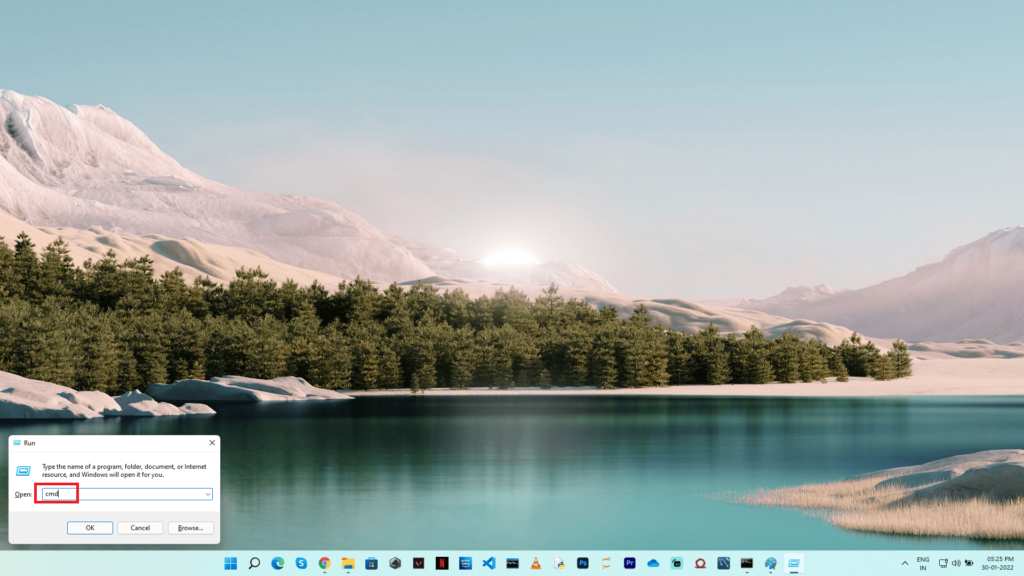Screen dimensions: 1024x576
Task: Open the Browse... file picker
Action: click(190, 527)
